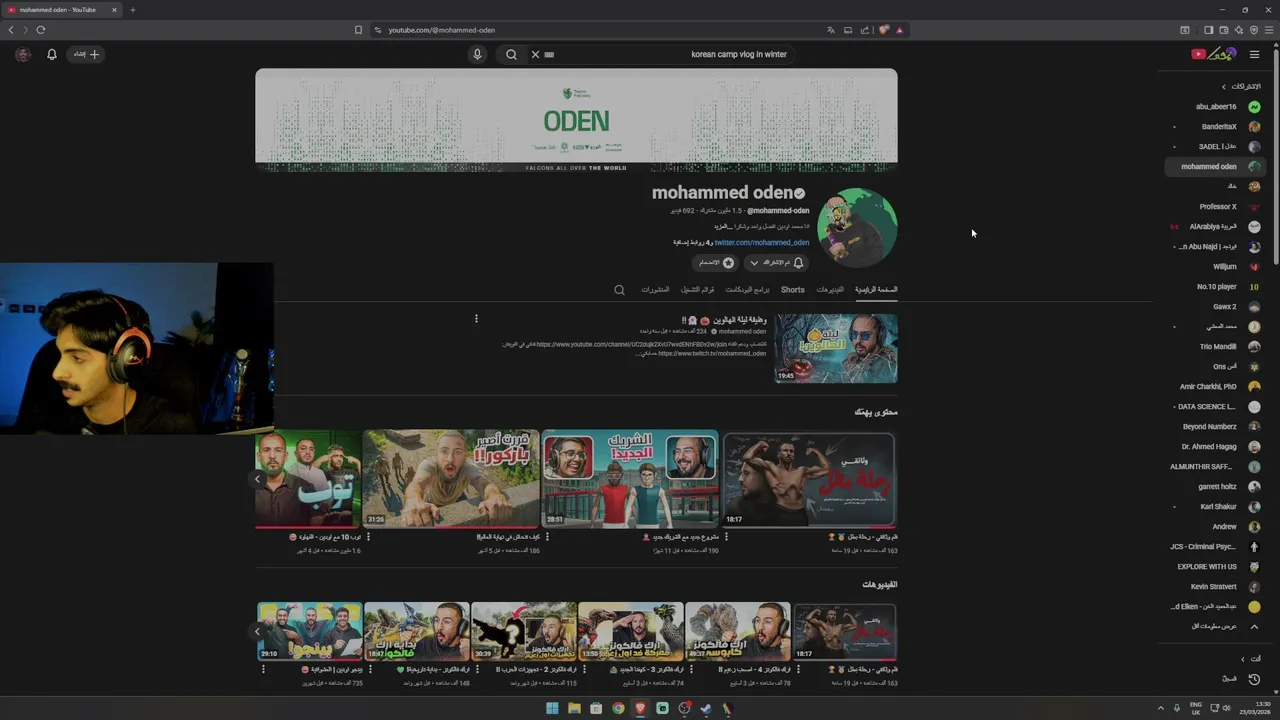
Task: Open mohammed oden channel profile picture
Action: point(857,227)
